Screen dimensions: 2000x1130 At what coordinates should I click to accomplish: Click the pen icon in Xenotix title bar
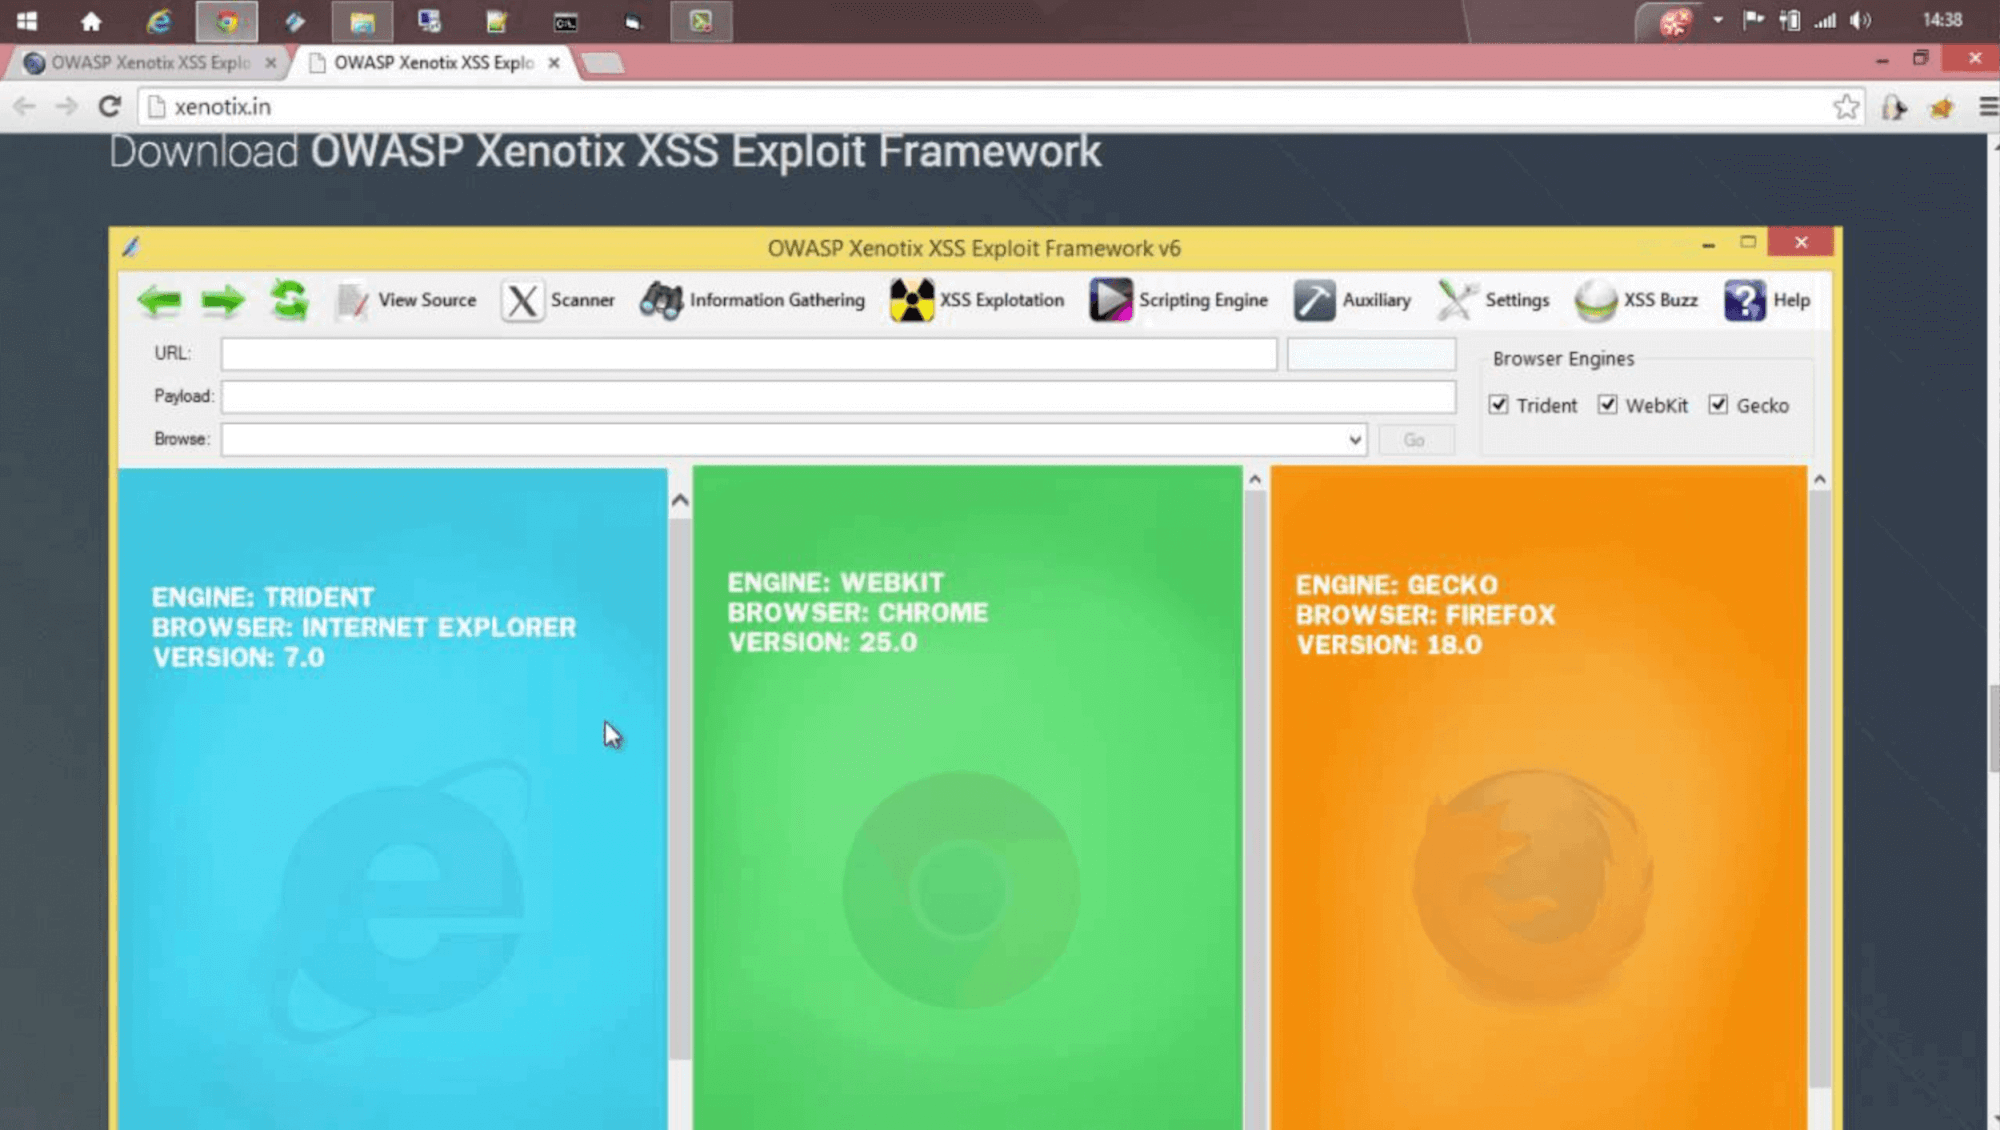click(x=131, y=247)
